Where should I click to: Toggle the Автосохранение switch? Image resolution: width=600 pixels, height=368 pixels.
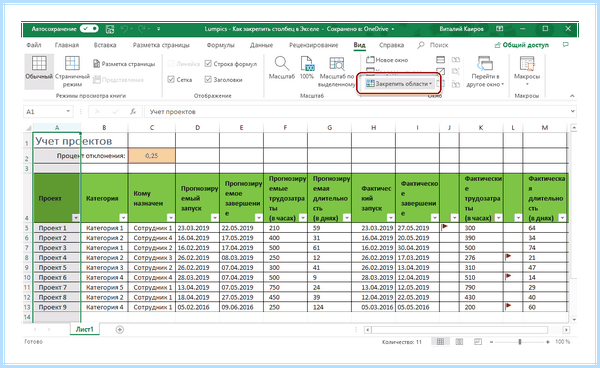(90, 29)
